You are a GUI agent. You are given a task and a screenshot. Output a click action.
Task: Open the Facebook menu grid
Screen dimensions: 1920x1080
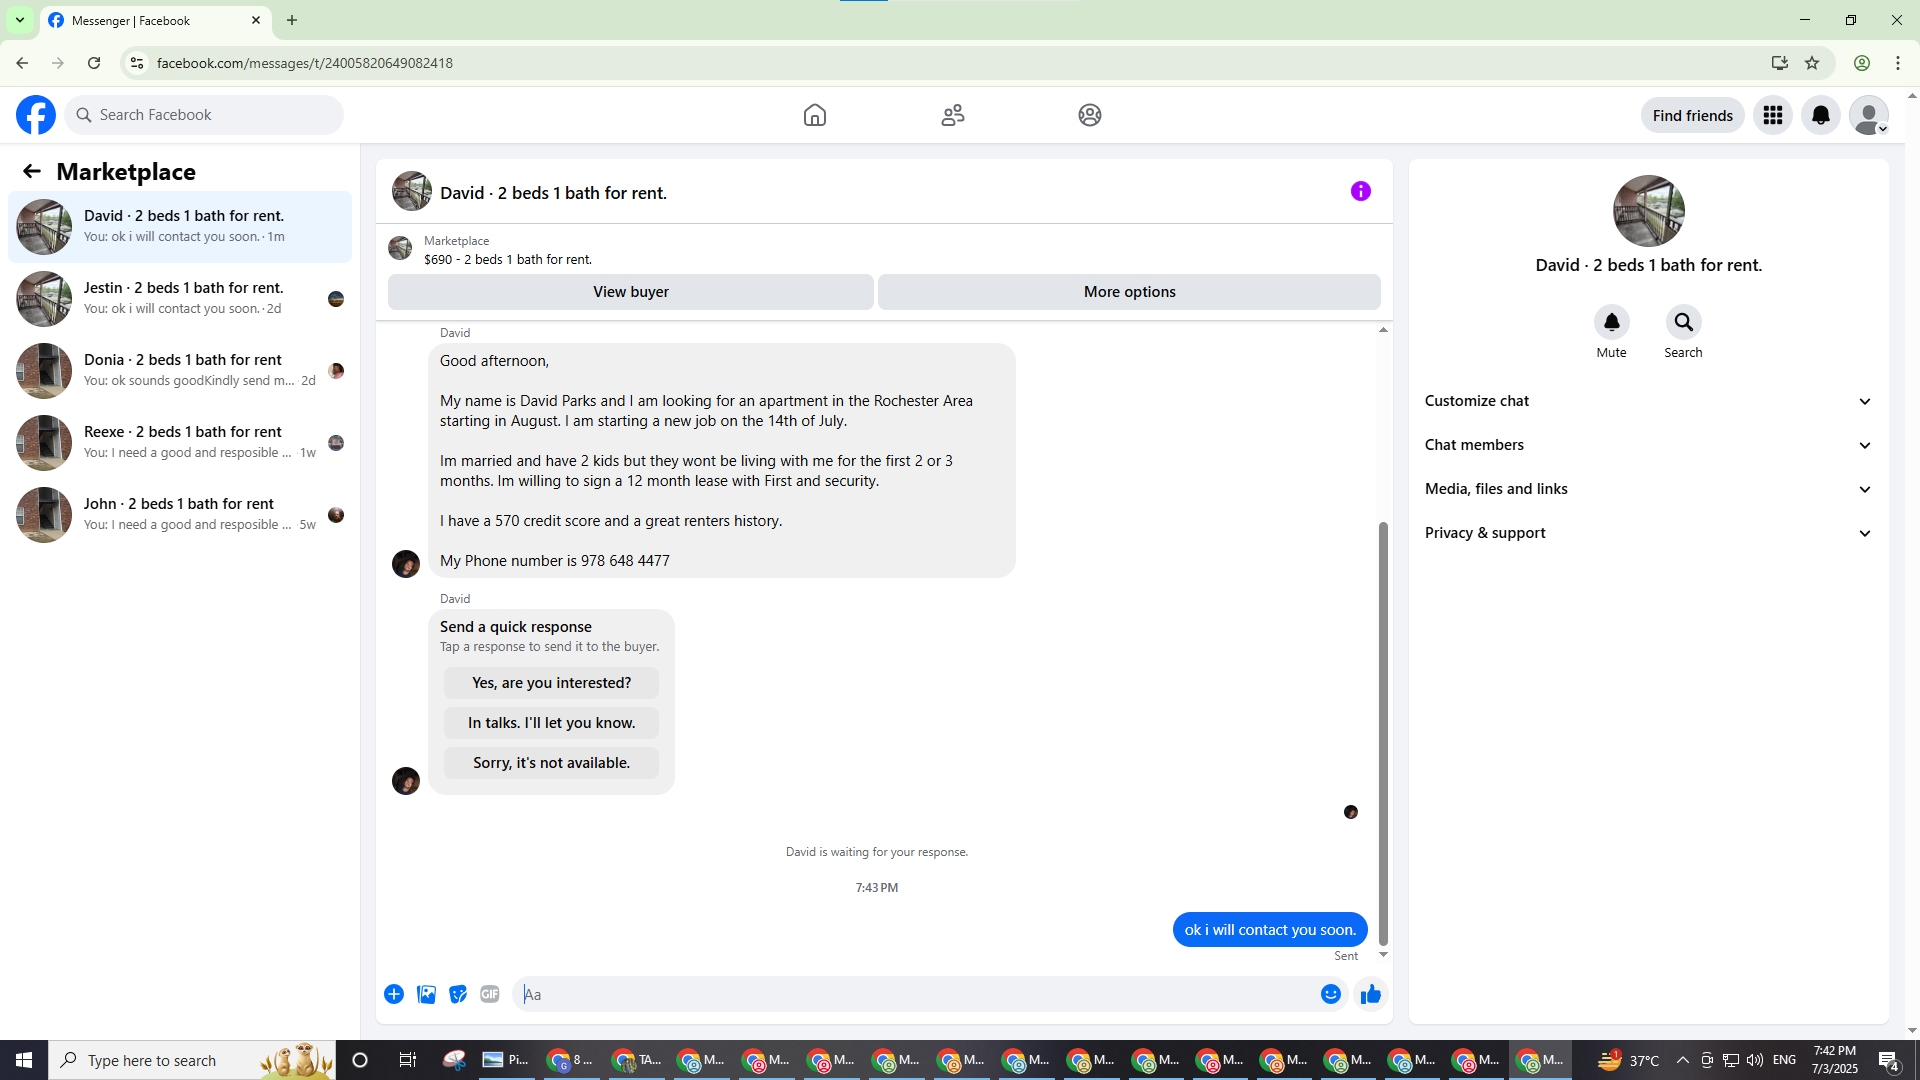[x=1772, y=115]
